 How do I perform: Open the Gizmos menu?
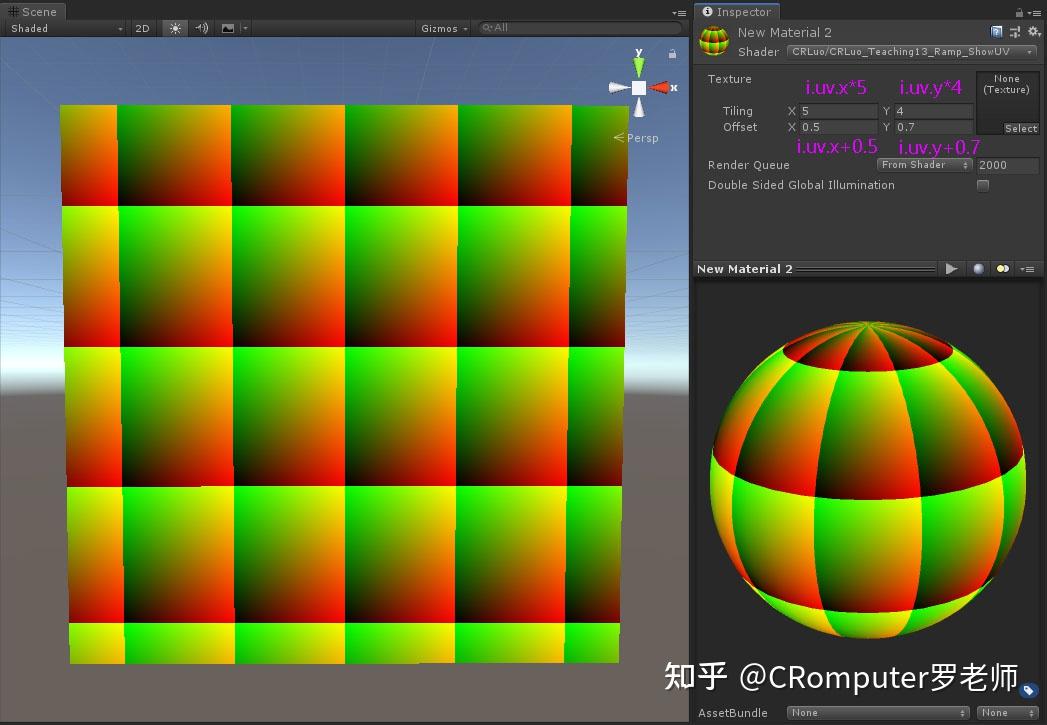click(444, 28)
